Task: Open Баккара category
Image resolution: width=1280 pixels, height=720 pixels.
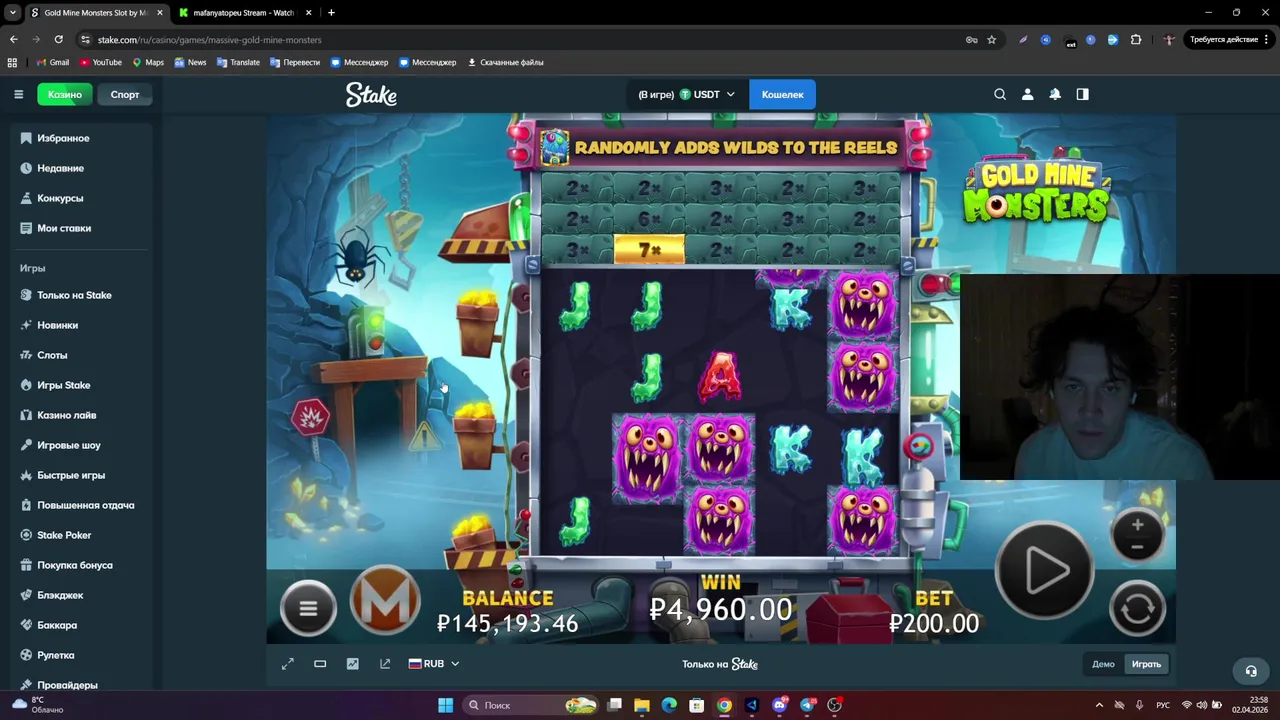Action: pos(80,625)
